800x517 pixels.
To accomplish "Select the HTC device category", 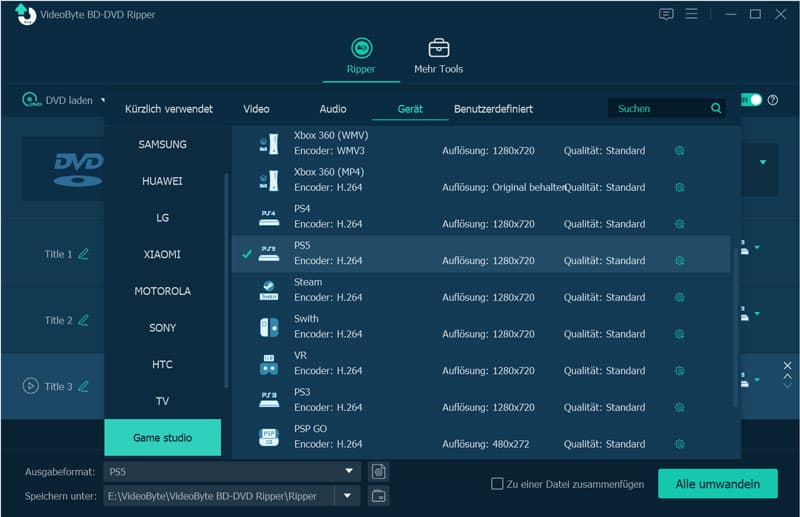I will [x=163, y=364].
